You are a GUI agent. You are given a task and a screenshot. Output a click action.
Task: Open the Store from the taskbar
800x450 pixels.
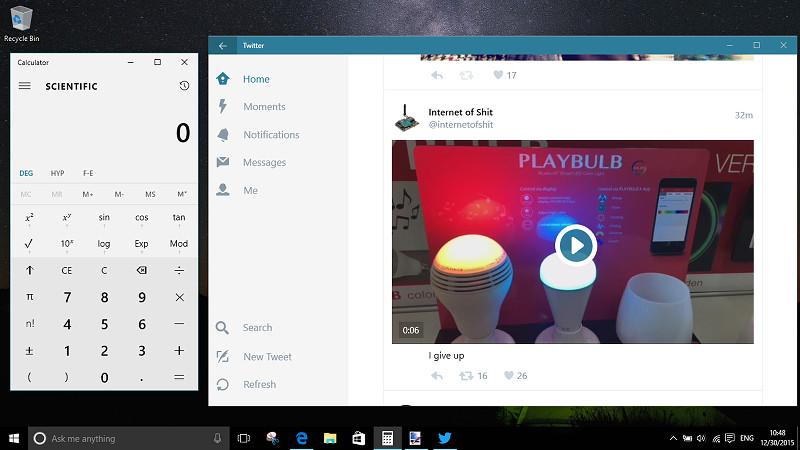point(359,438)
